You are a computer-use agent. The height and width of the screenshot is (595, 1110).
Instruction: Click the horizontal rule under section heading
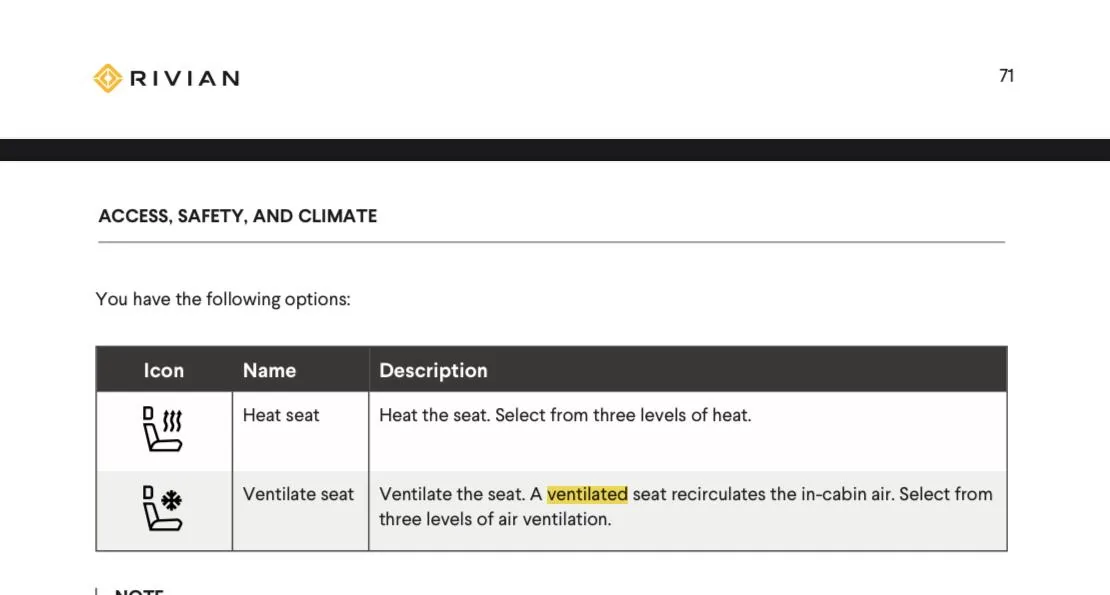pyautogui.click(x=551, y=242)
